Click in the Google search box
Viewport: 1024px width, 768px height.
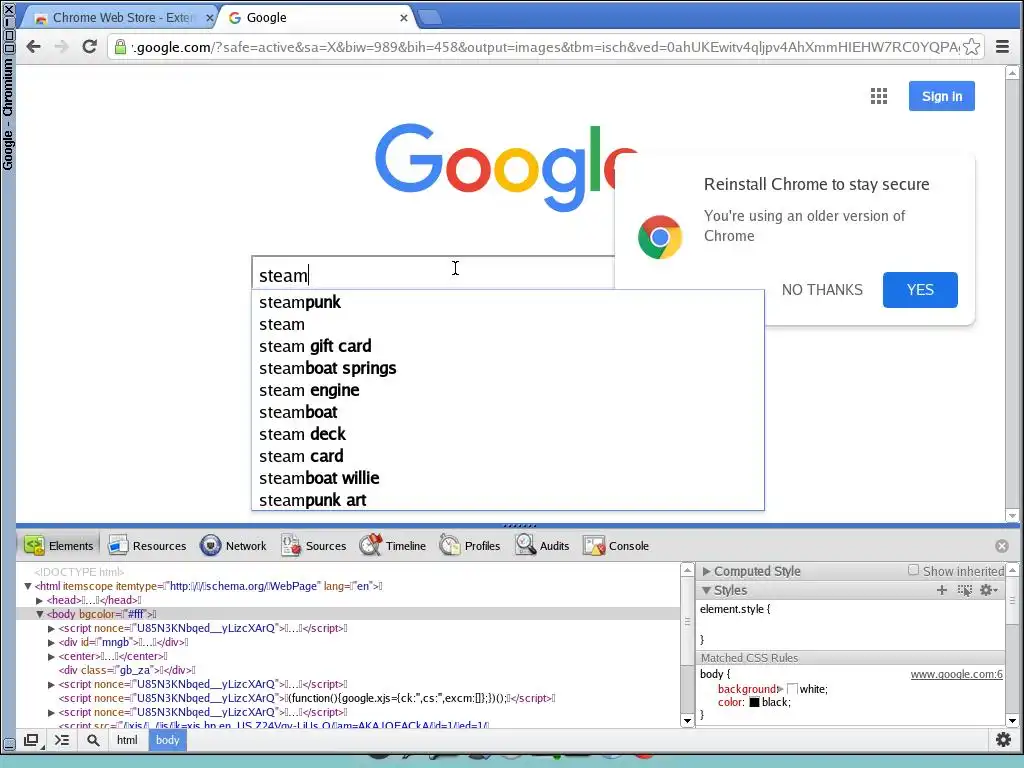[432, 273]
